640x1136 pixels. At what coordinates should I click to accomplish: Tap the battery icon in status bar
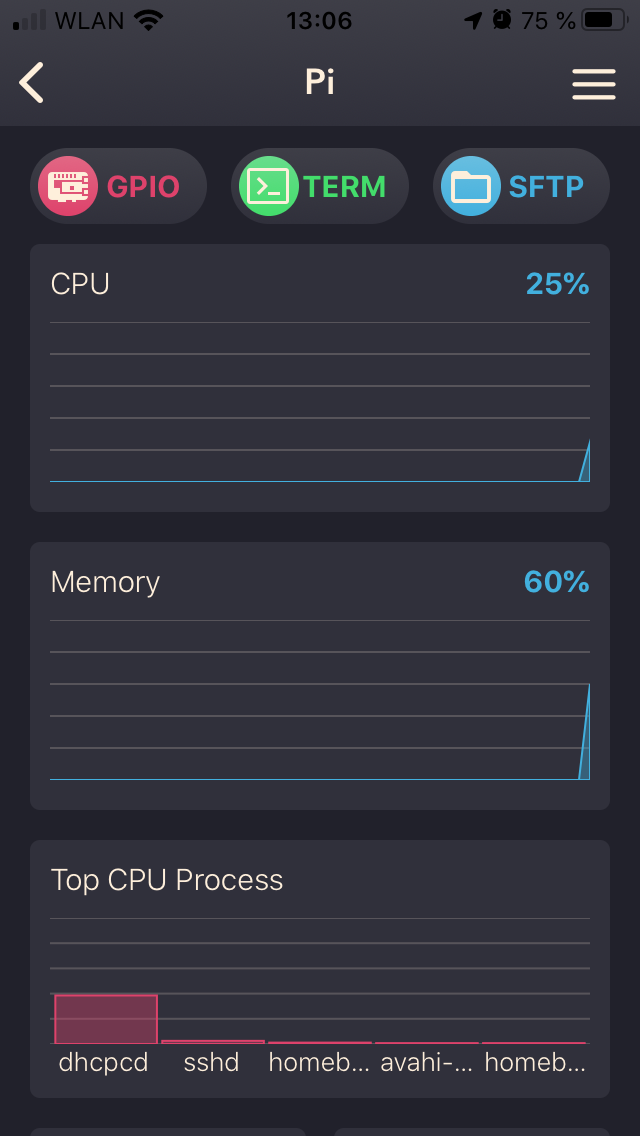click(604, 20)
